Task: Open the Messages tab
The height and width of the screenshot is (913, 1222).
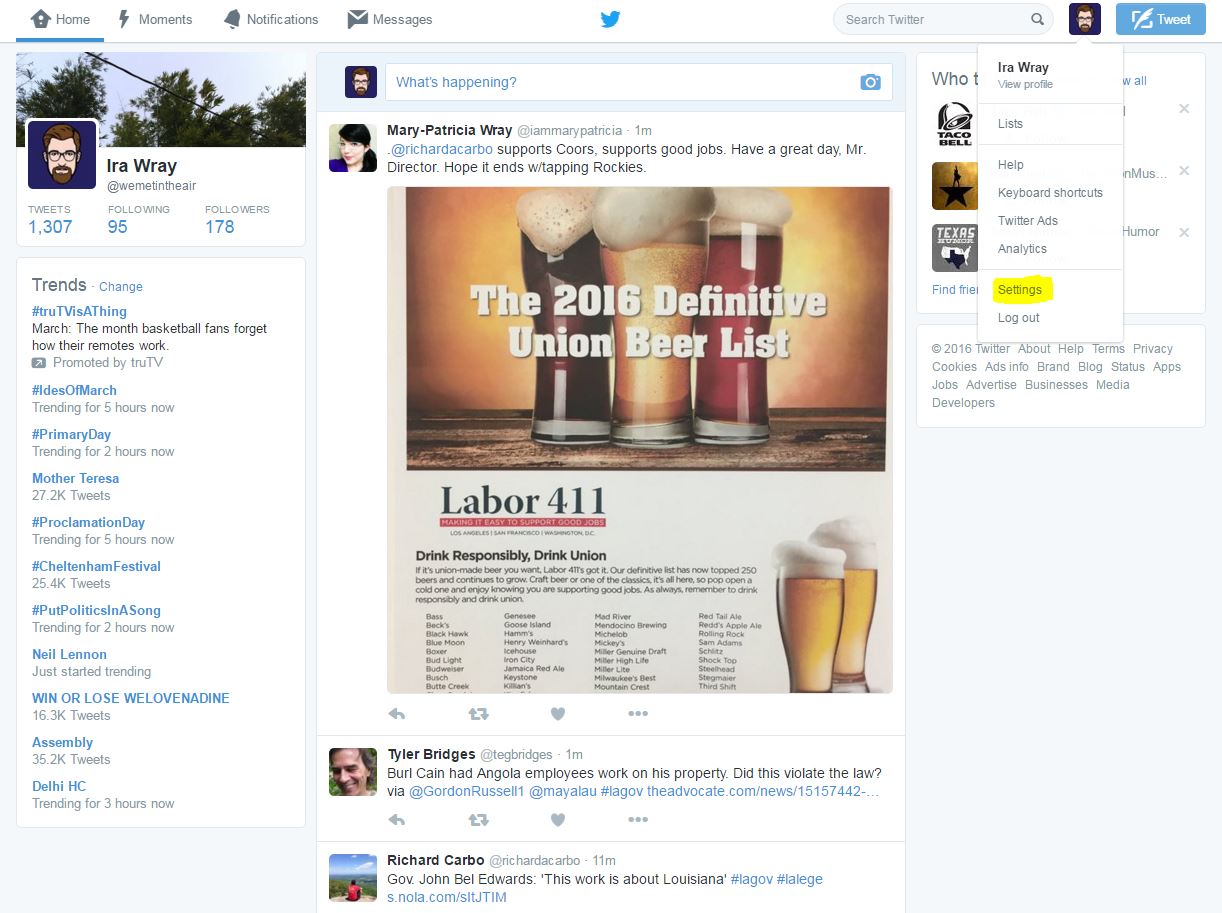Action: coord(389,19)
